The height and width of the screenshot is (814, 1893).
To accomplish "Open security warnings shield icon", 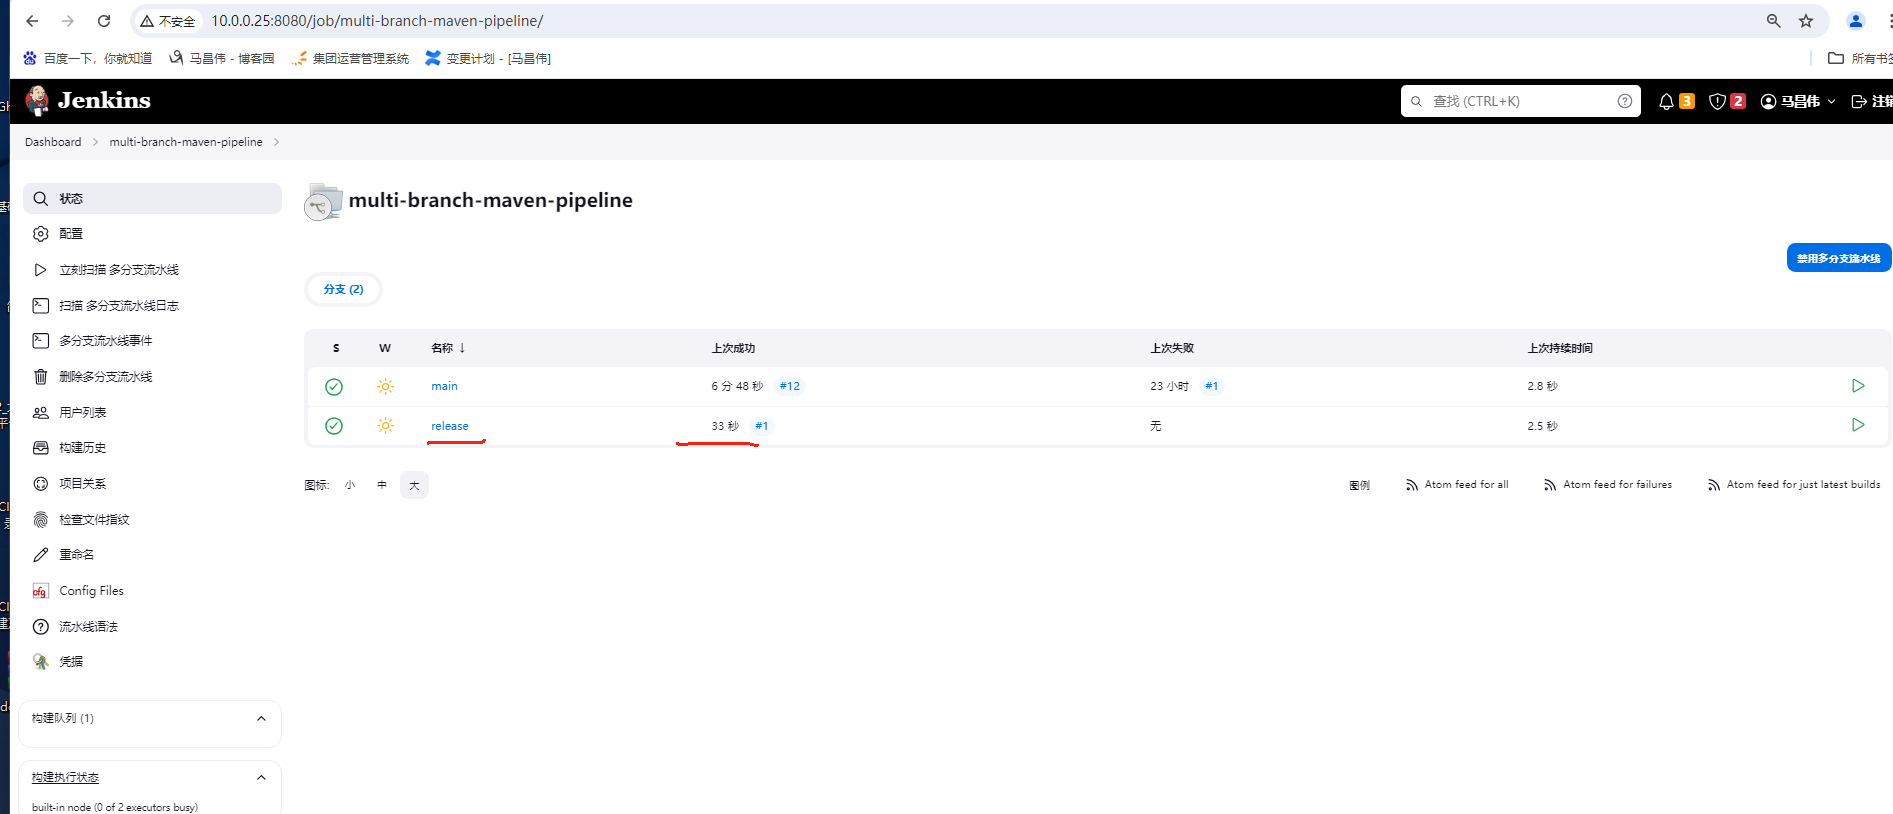I will tap(1717, 101).
